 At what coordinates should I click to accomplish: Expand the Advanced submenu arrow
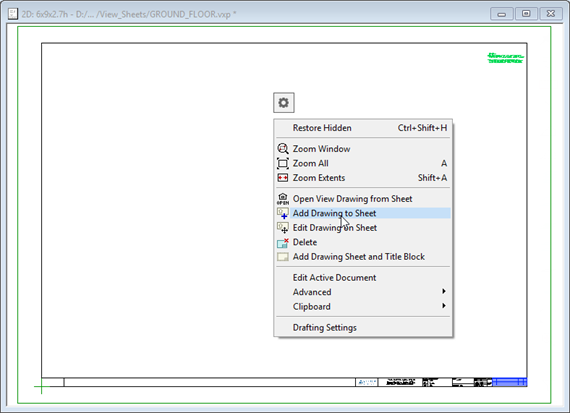coord(443,291)
